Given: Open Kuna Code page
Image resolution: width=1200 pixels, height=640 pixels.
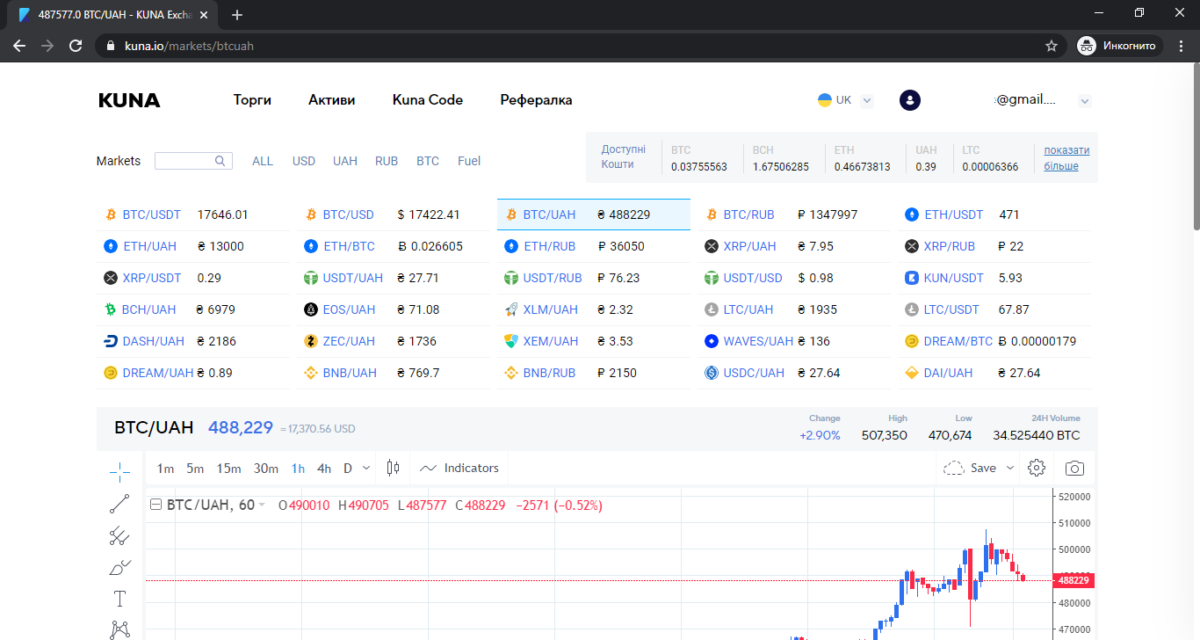Looking at the screenshot, I should [427, 100].
